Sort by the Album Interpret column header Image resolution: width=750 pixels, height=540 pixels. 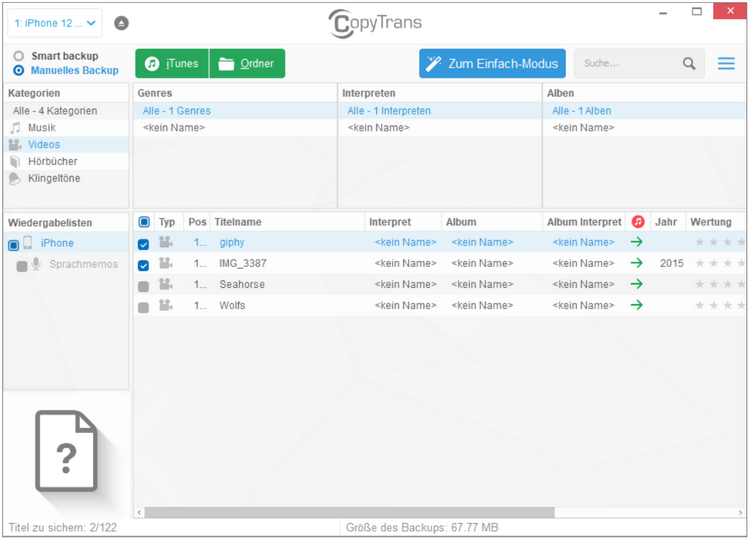pos(584,222)
